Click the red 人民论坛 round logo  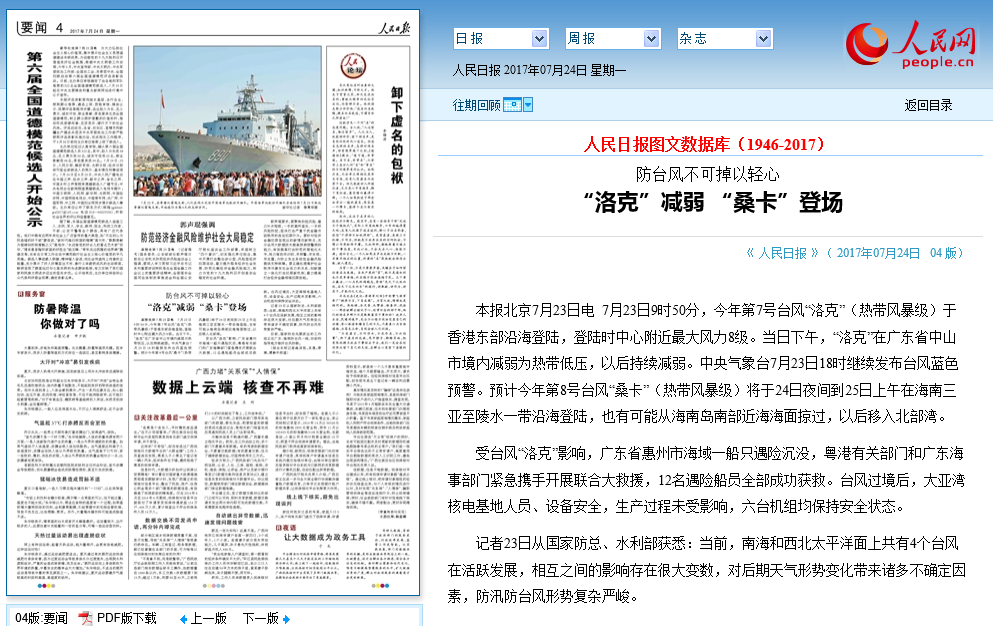click(x=353, y=66)
